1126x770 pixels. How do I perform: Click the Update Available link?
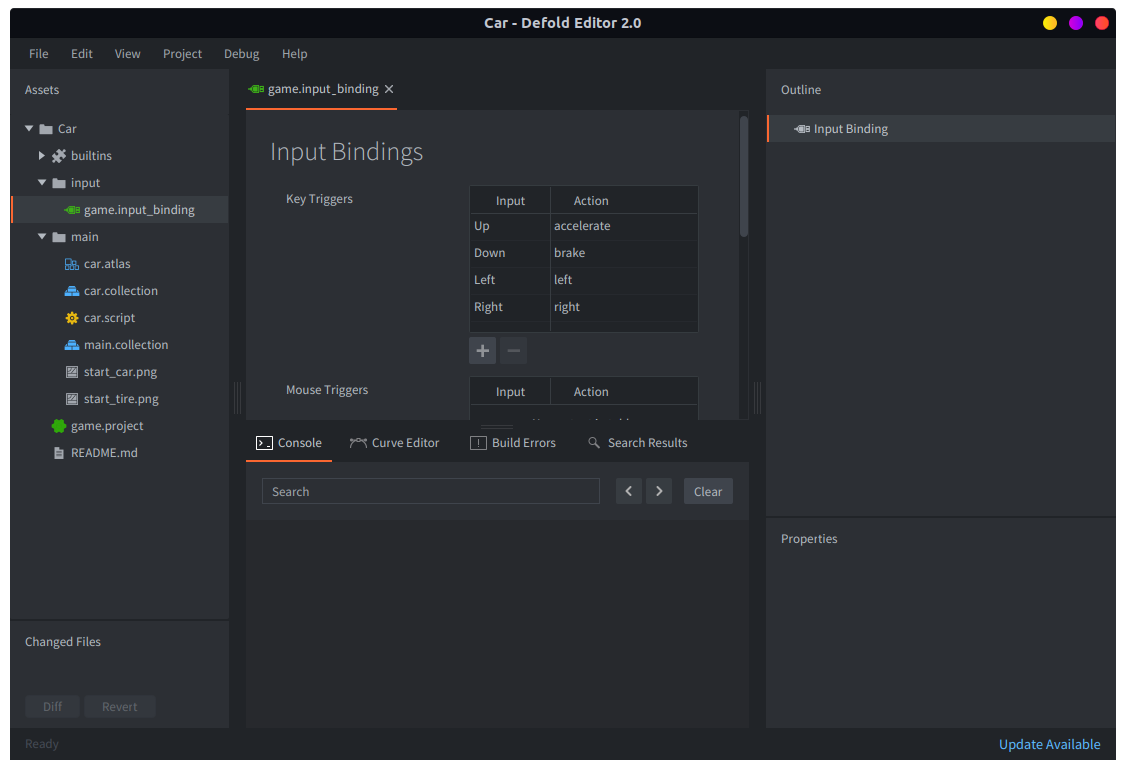click(1049, 744)
